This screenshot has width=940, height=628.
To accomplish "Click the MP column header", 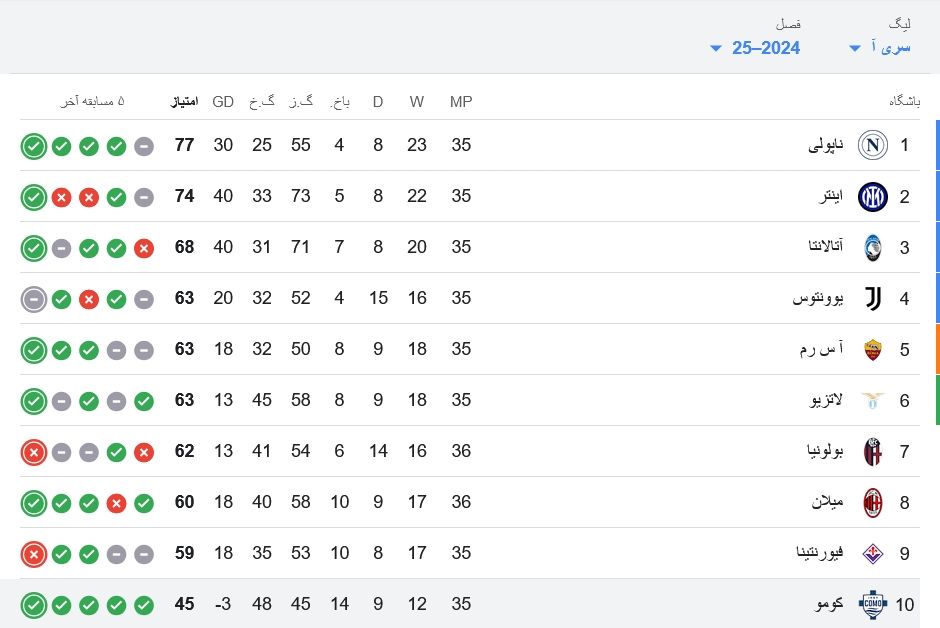I will click(x=461, y=101).
